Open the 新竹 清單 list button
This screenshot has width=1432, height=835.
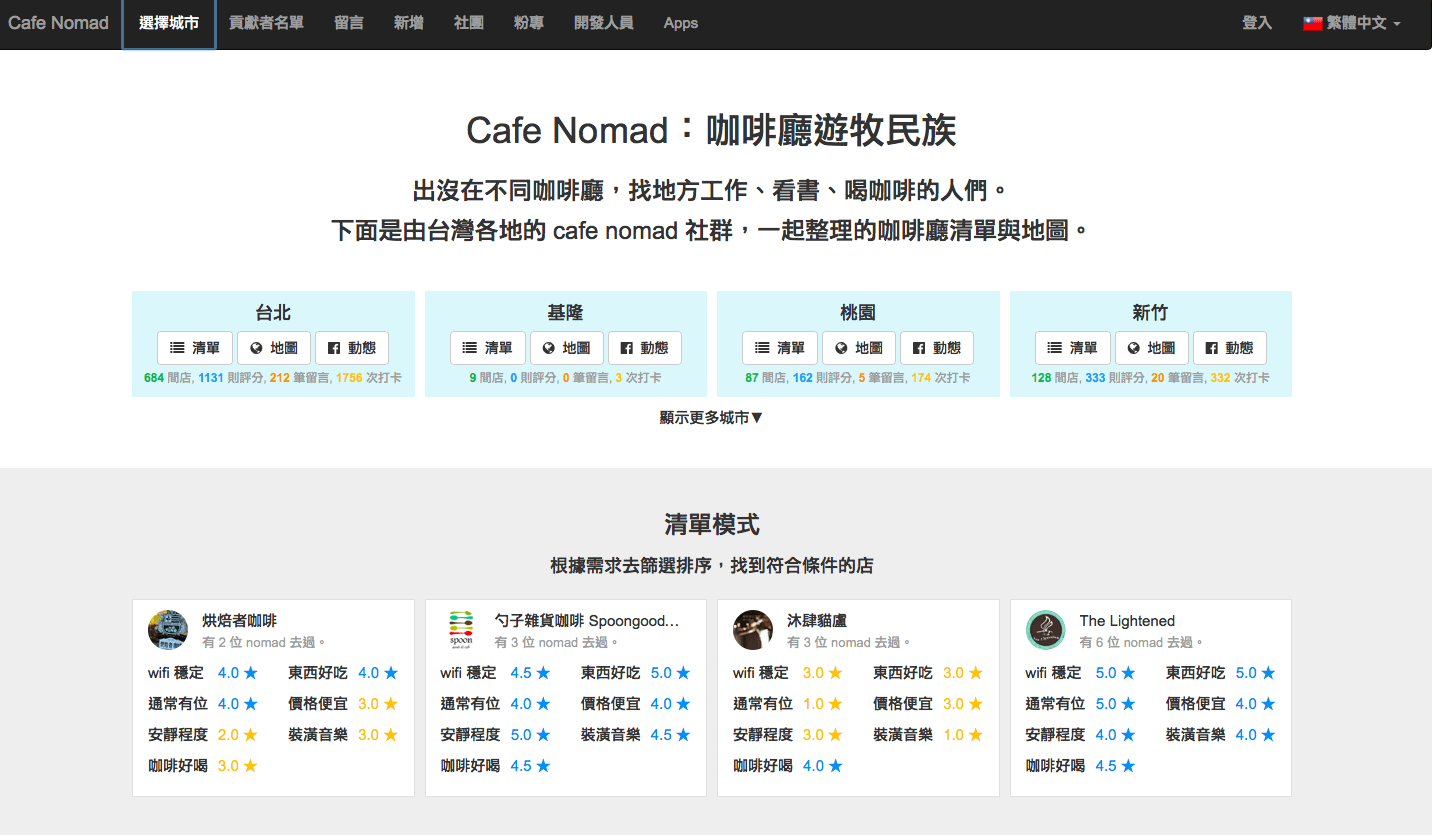(x=1073, y=348)
